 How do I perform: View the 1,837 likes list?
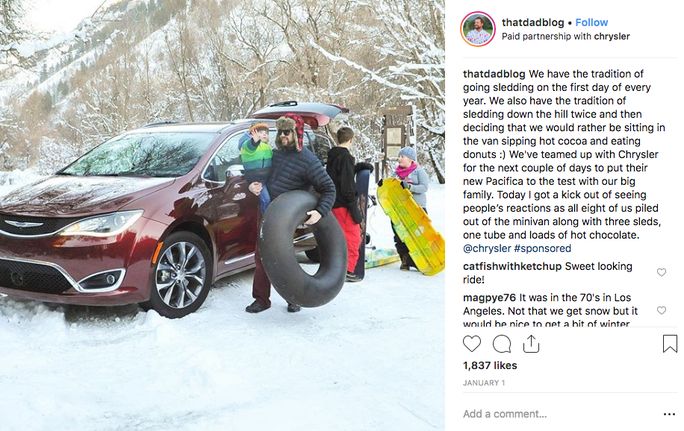(x=490, y=366)
